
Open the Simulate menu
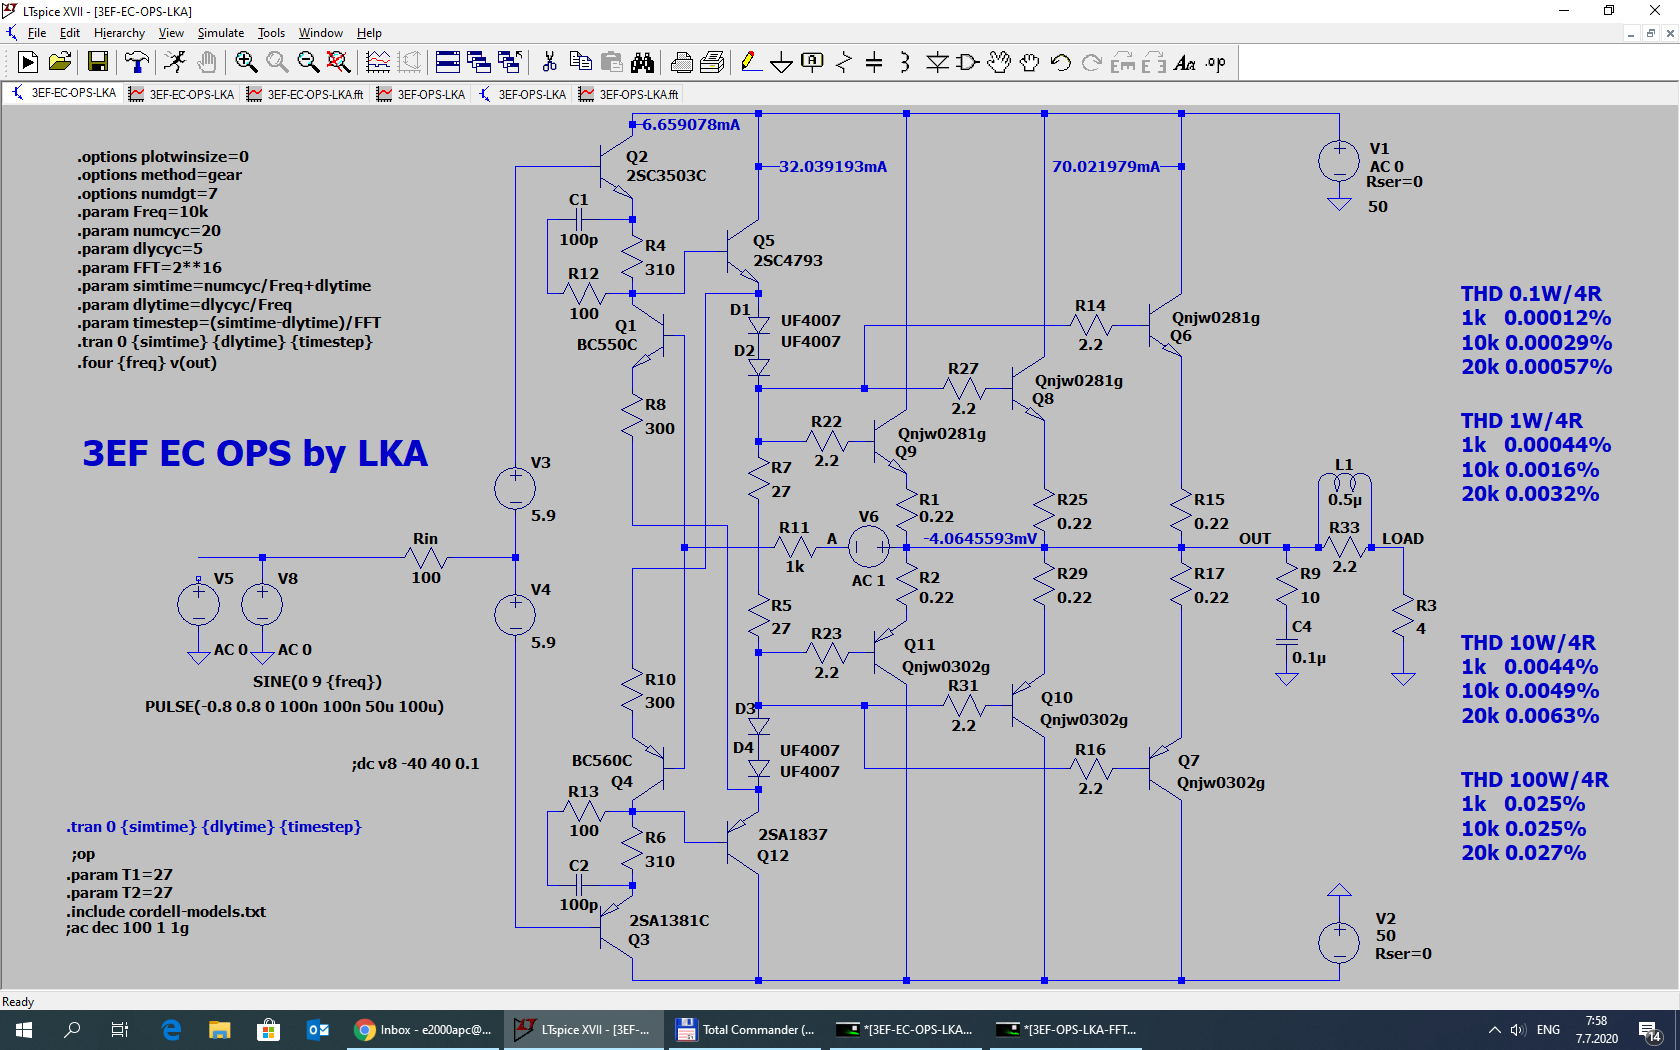tap(221, 33)
